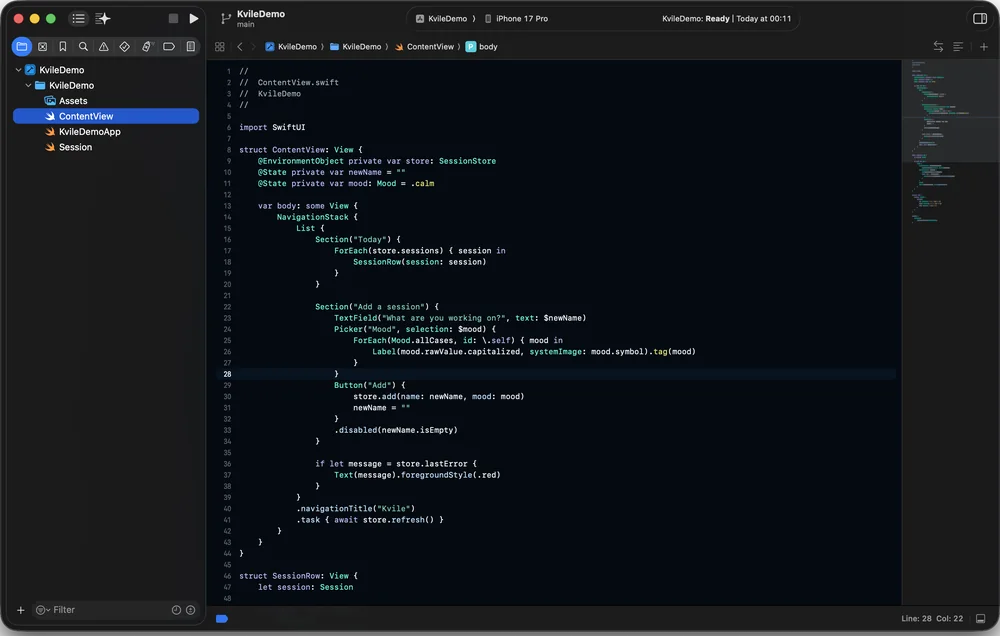Screen dimensions: 1000x636
Task: Click KvileDemo project in the jump bar
Action: click(291, 47)
